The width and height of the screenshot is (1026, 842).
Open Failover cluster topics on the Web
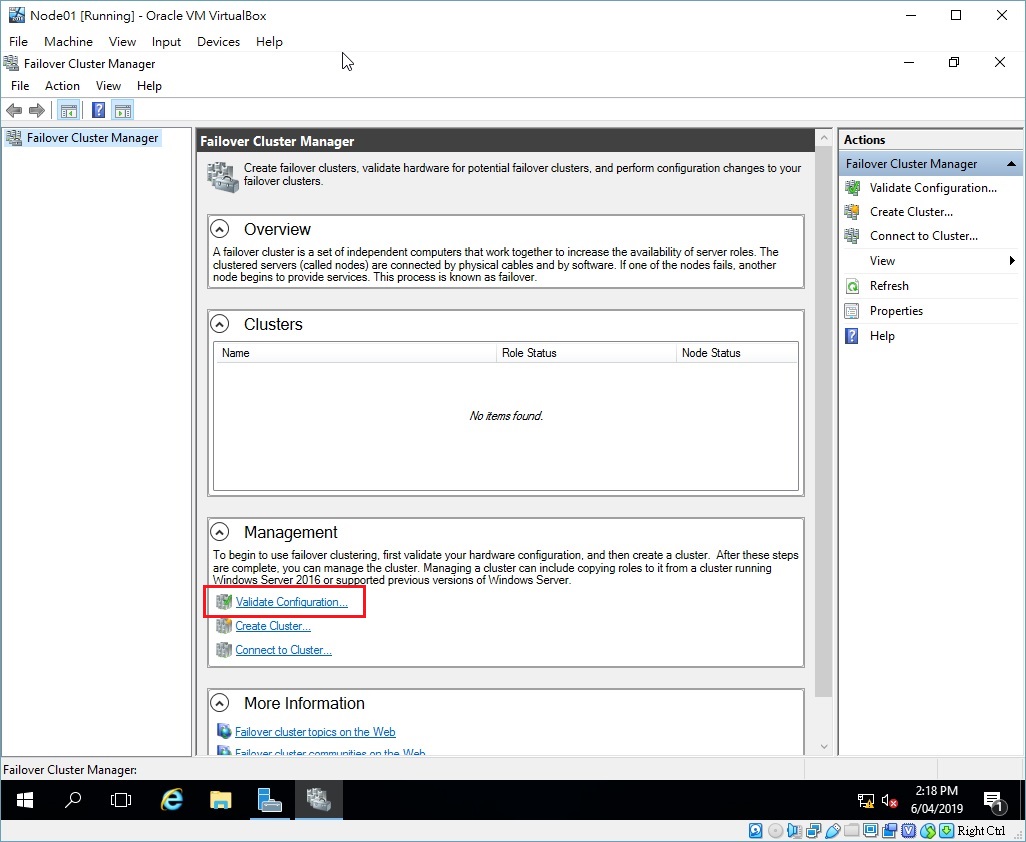coord(315,732)
